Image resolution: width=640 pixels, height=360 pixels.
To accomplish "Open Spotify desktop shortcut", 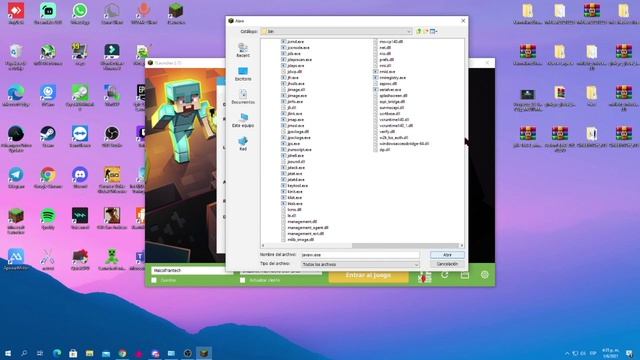I will pos(48,218).
